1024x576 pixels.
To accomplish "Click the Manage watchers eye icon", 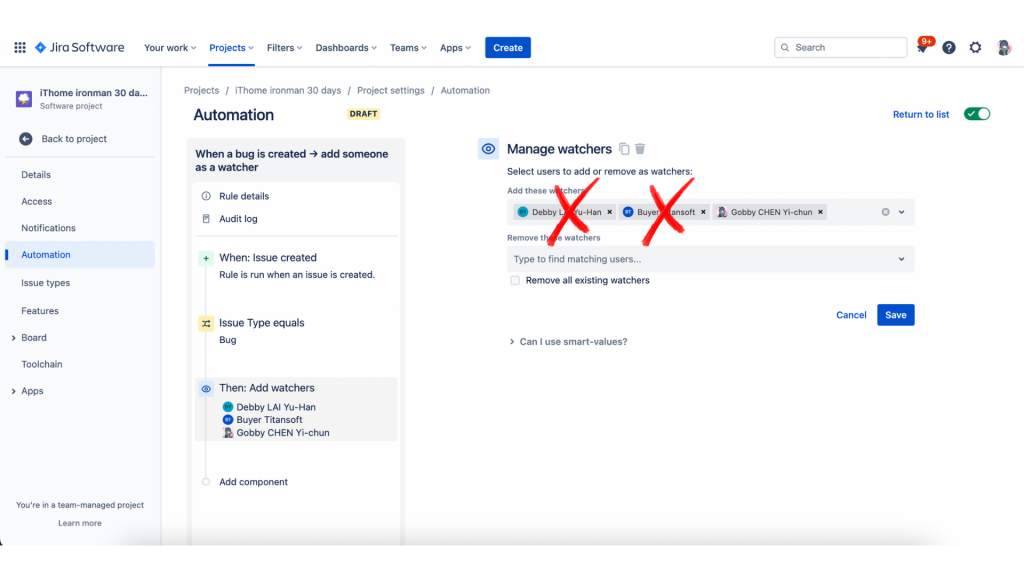I will (488, 149).
